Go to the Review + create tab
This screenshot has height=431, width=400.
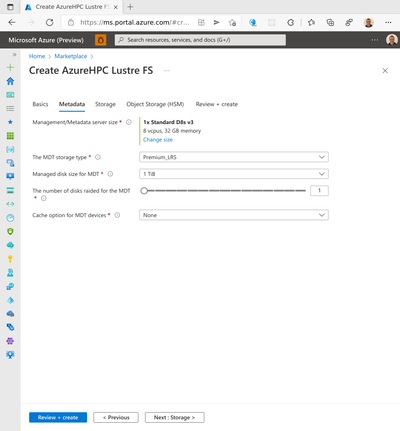[x=217, y=104]
